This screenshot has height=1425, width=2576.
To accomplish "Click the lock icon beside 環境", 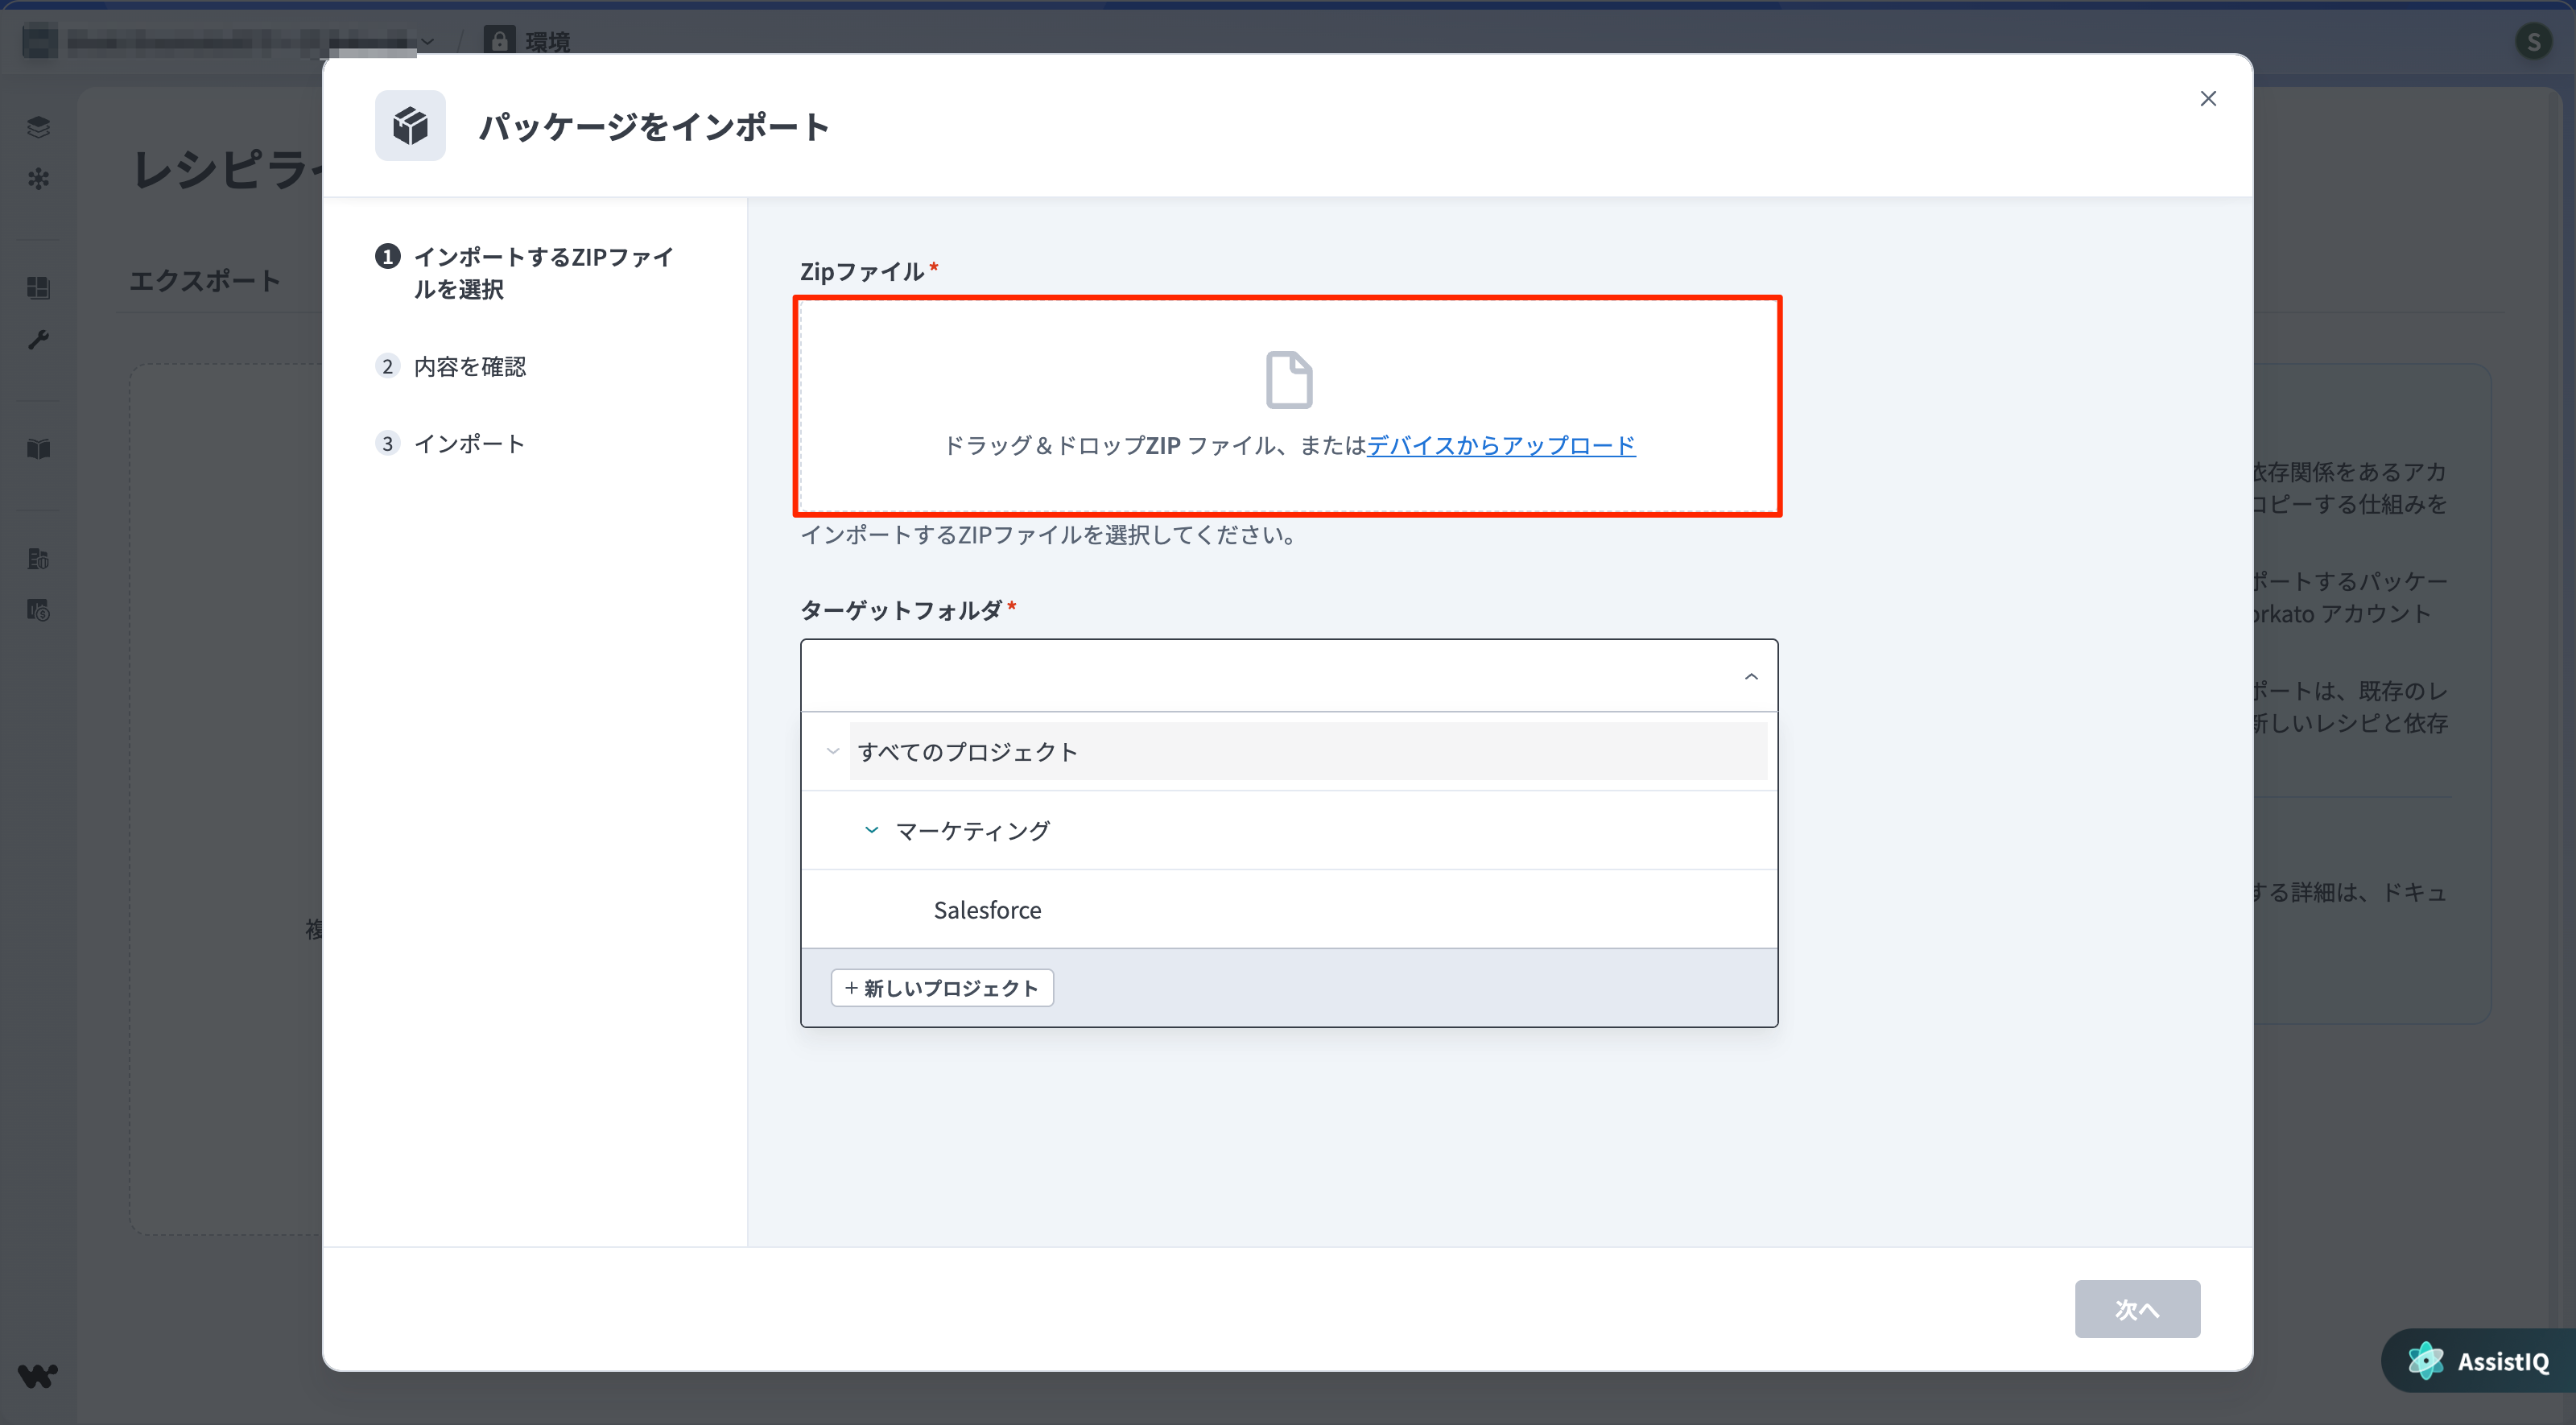I will click(499, 41).
